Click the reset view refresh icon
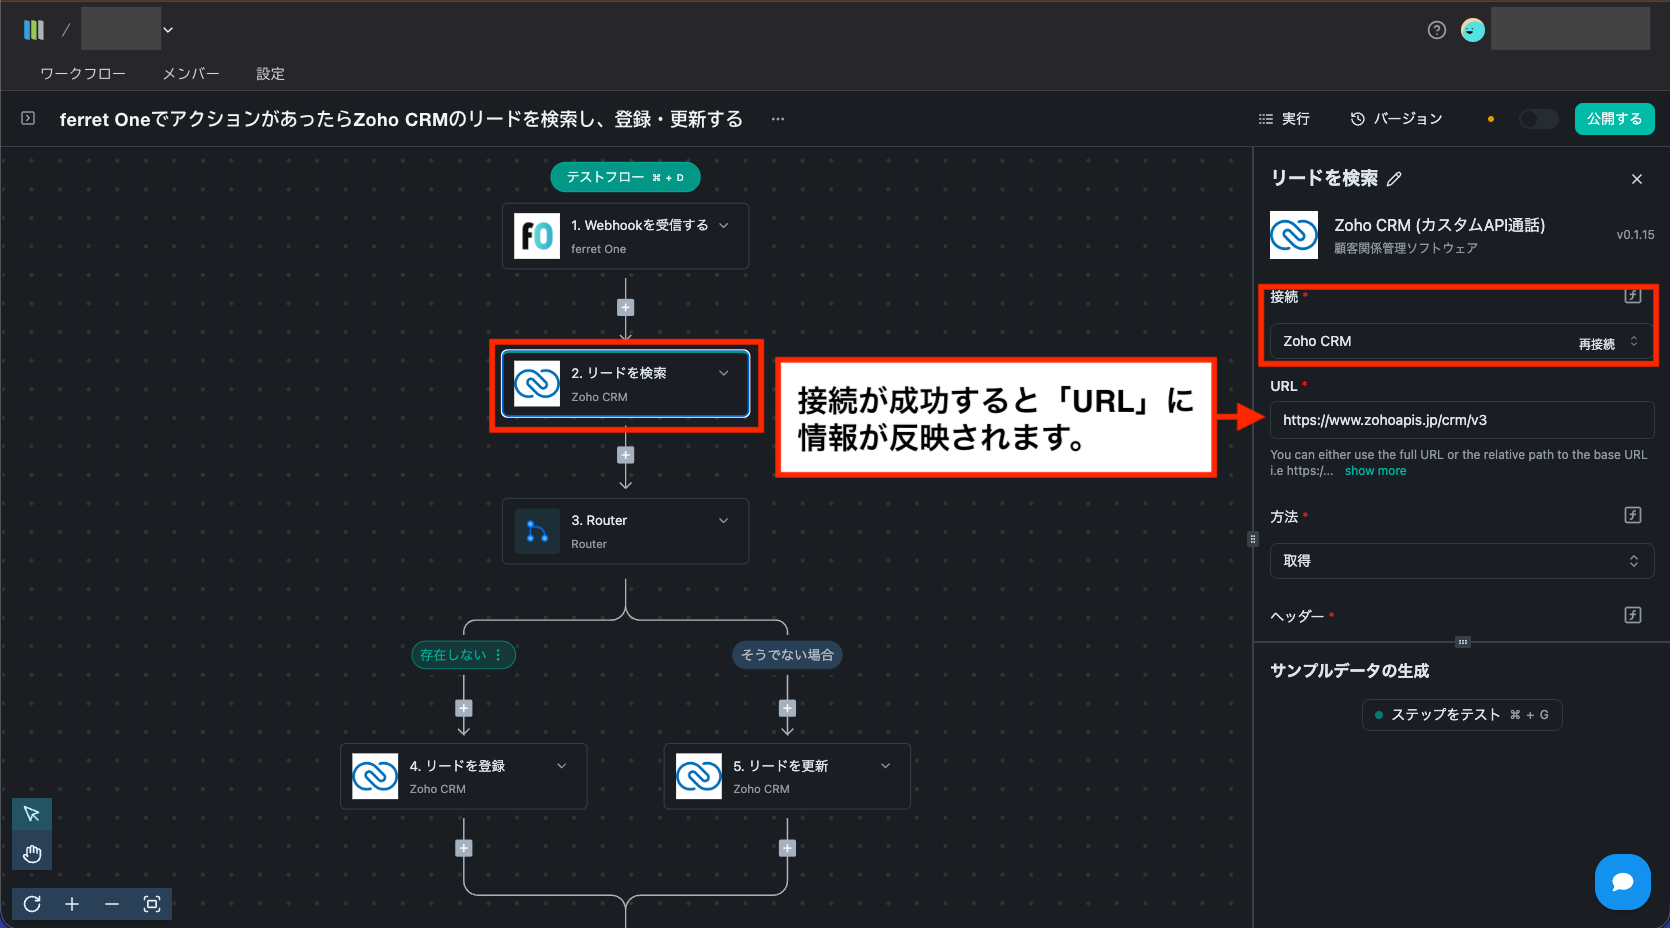The width and height of the screenshot is (1670, 928). (32, 904)
